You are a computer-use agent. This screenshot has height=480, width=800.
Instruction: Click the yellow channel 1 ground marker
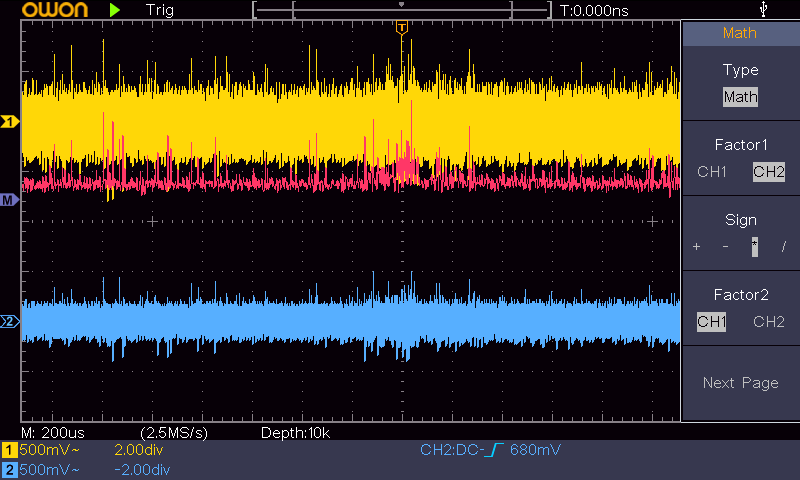(9, 122)
